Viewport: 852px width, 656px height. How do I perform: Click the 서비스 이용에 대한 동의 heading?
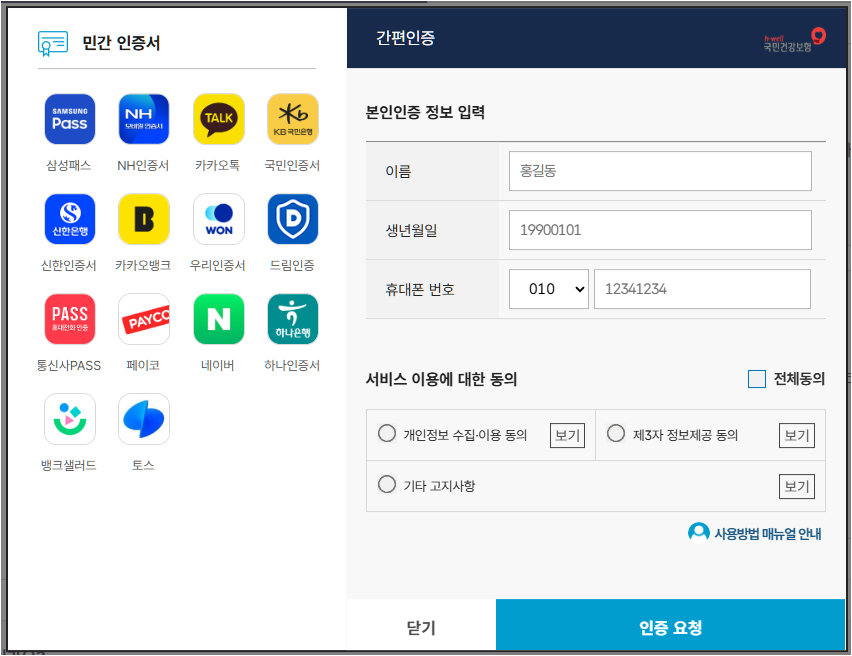(441, 379)
